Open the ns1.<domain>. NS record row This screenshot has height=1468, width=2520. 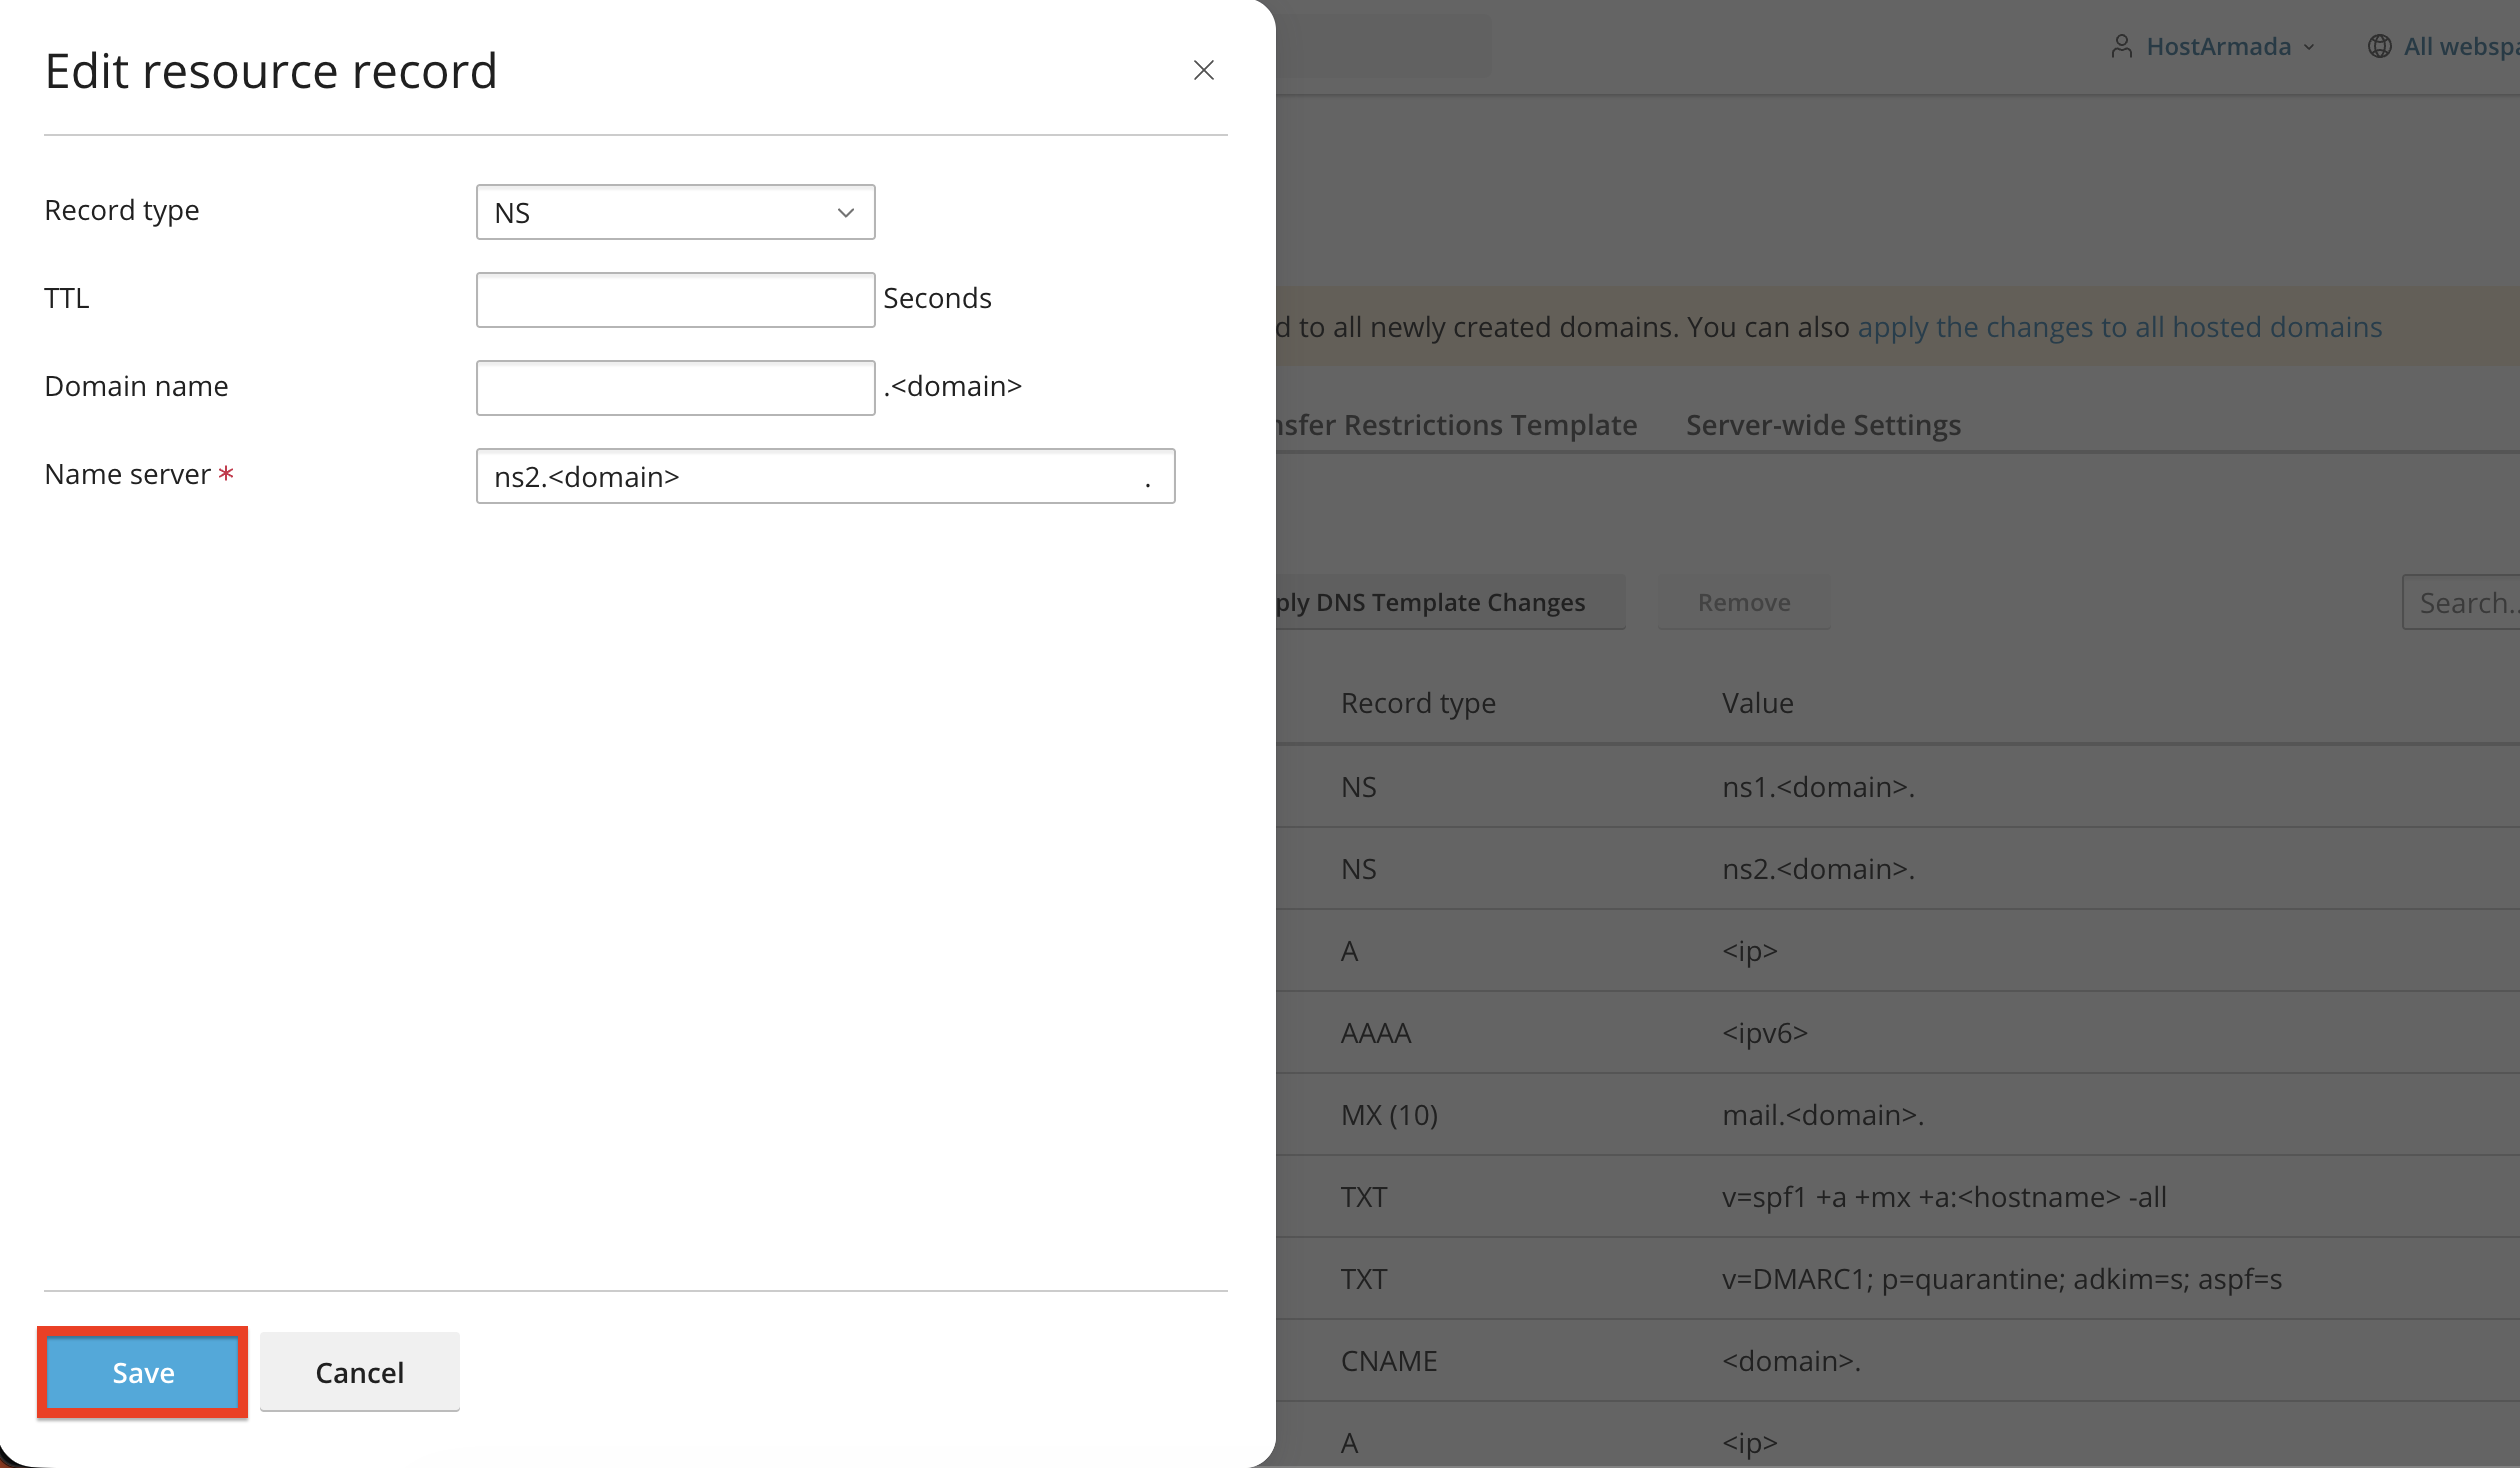[1898, 786]
